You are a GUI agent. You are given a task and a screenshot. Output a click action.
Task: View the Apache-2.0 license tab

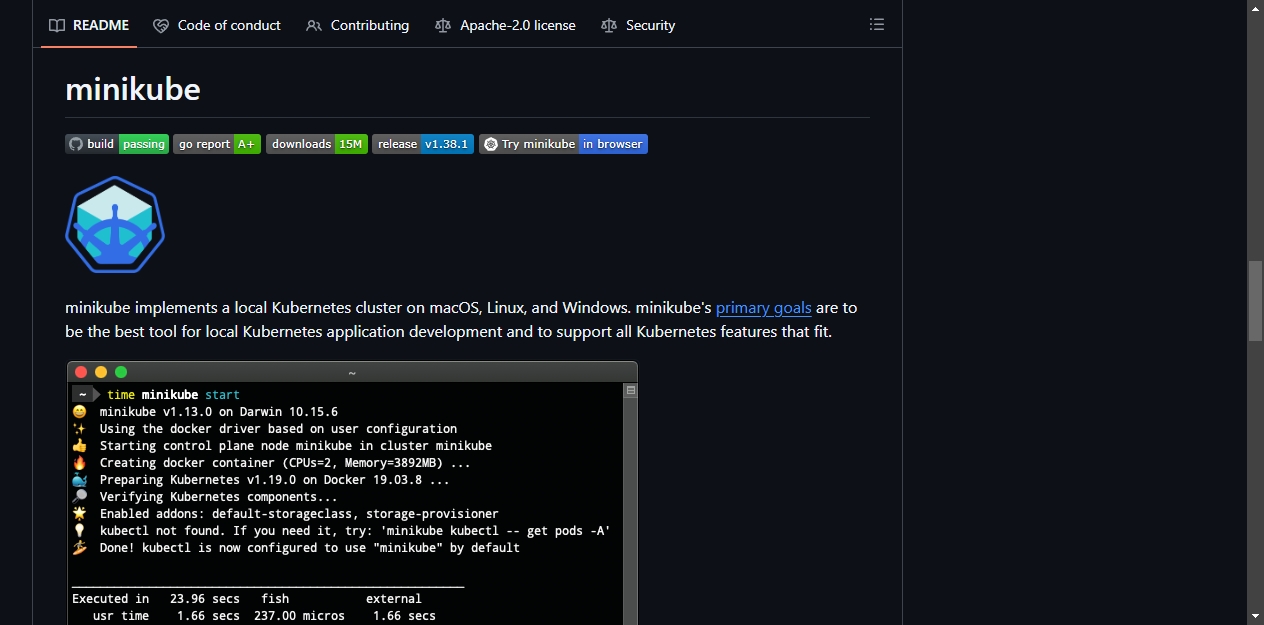(506, 25)
